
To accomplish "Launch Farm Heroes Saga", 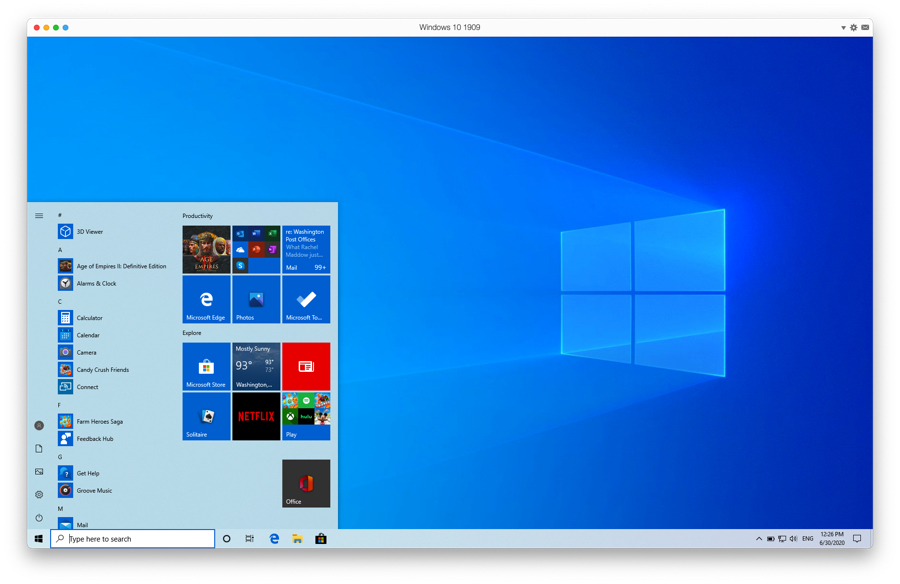I will (112, 421).
